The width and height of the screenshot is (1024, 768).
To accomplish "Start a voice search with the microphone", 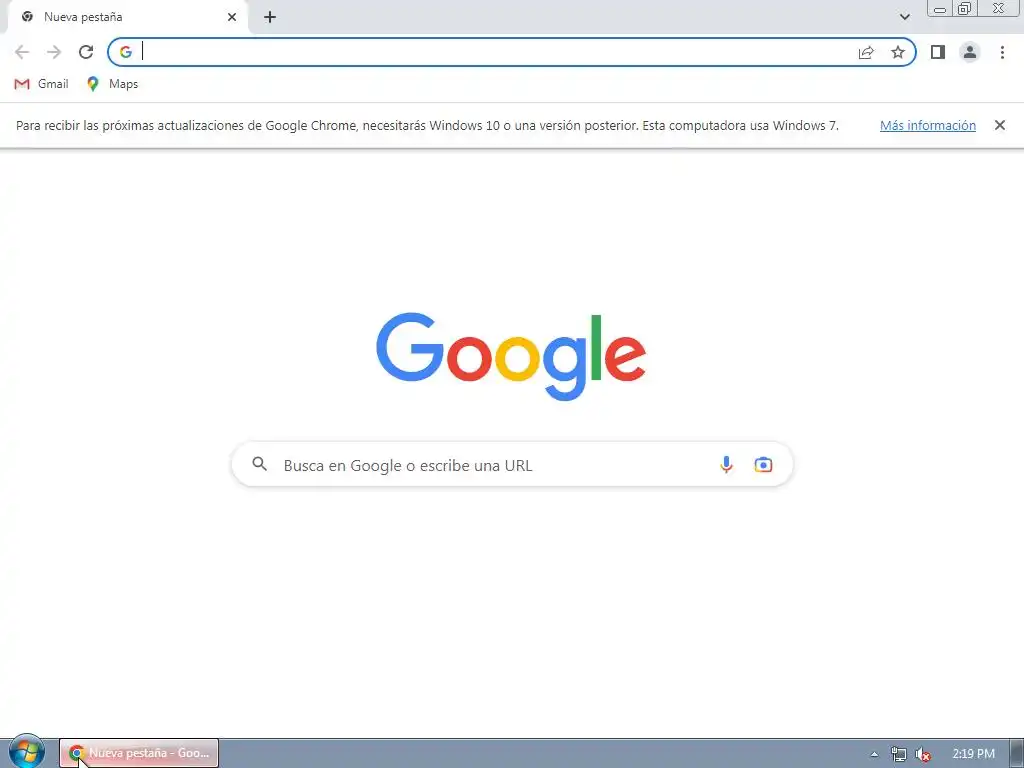I will (726, 464).
